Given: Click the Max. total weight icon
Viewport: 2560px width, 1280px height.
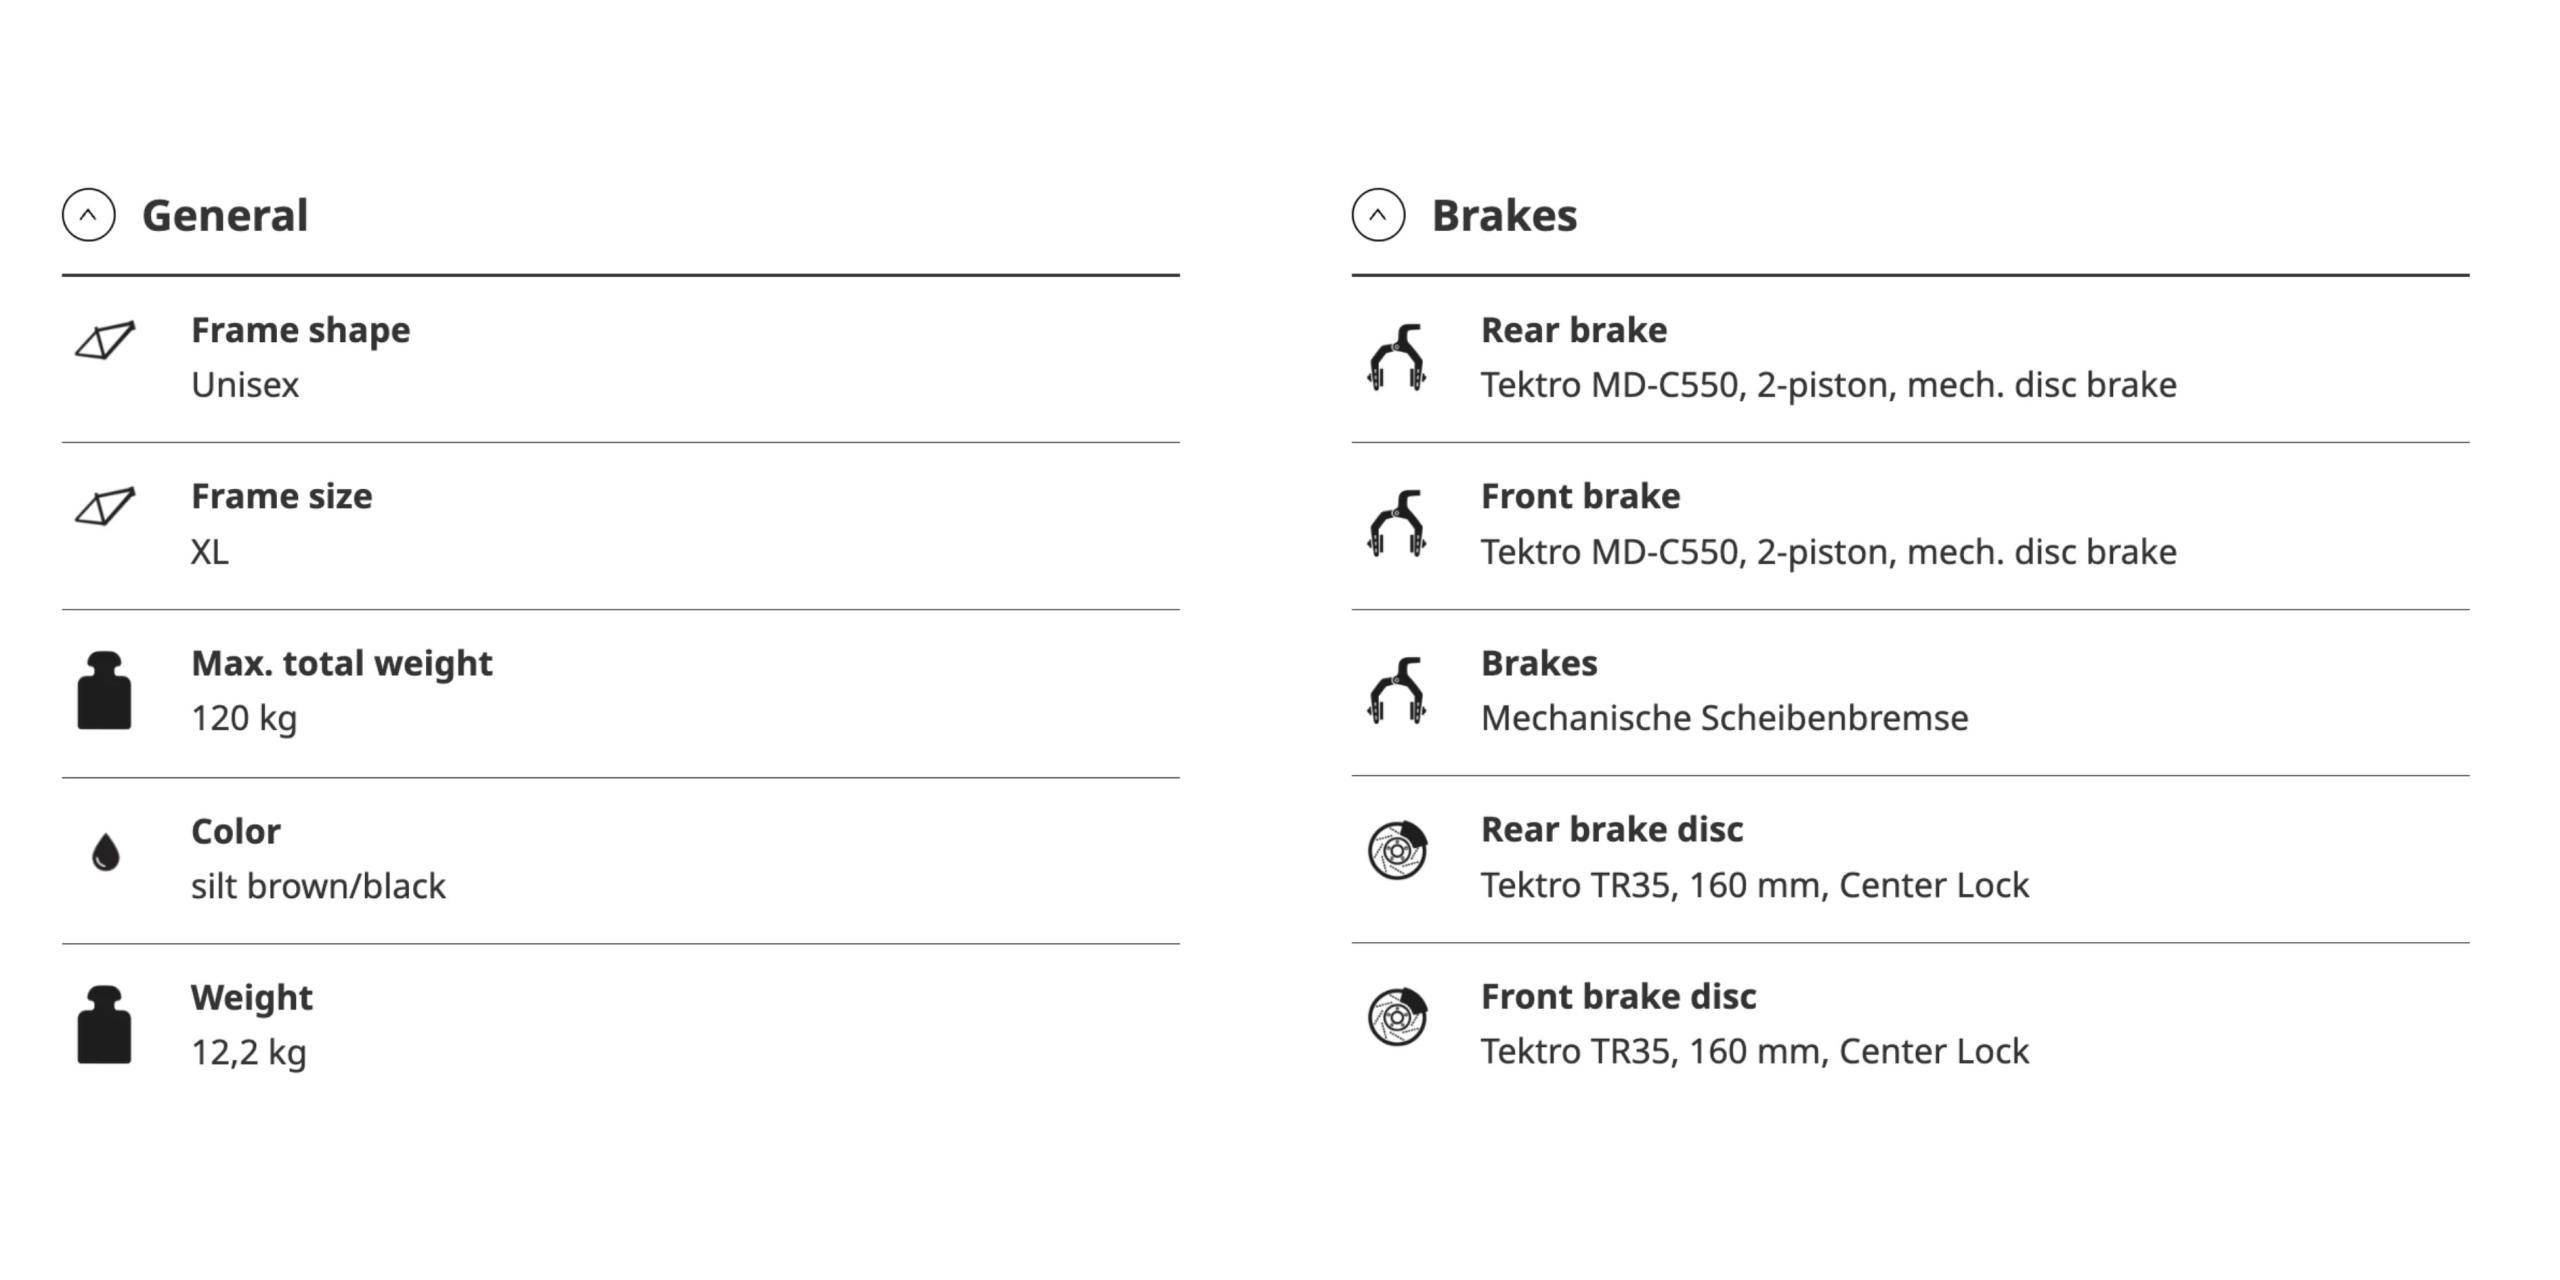Looking at the screenshot, I should 104,690.
